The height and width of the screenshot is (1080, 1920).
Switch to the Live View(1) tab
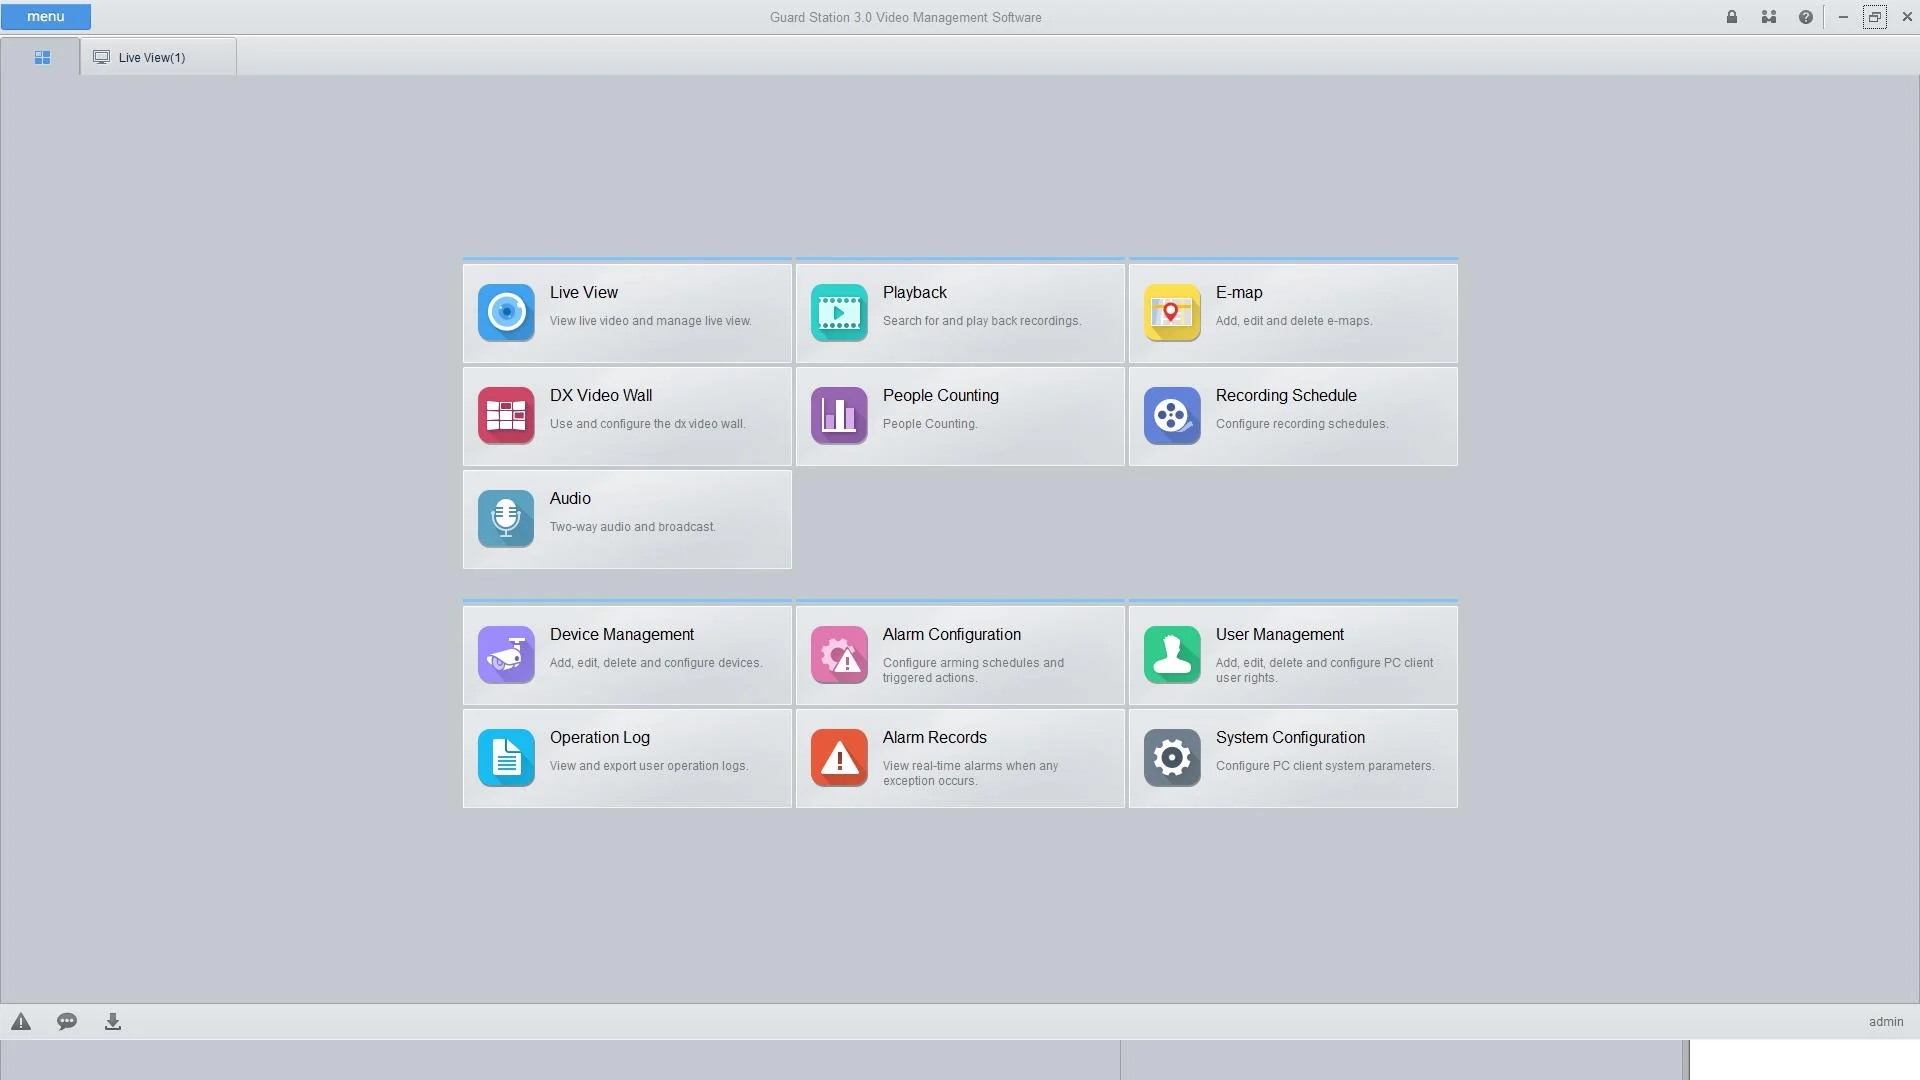152,58
